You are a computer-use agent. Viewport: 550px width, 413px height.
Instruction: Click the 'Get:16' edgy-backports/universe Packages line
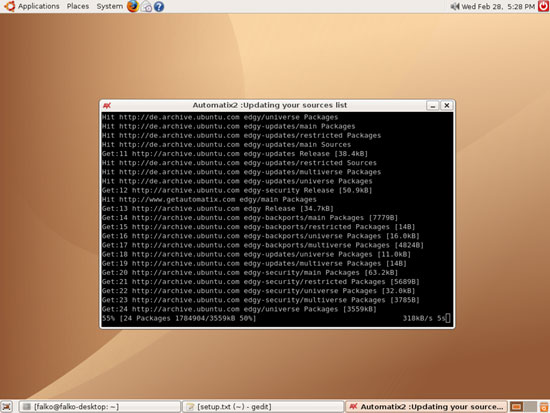point(261,236)
